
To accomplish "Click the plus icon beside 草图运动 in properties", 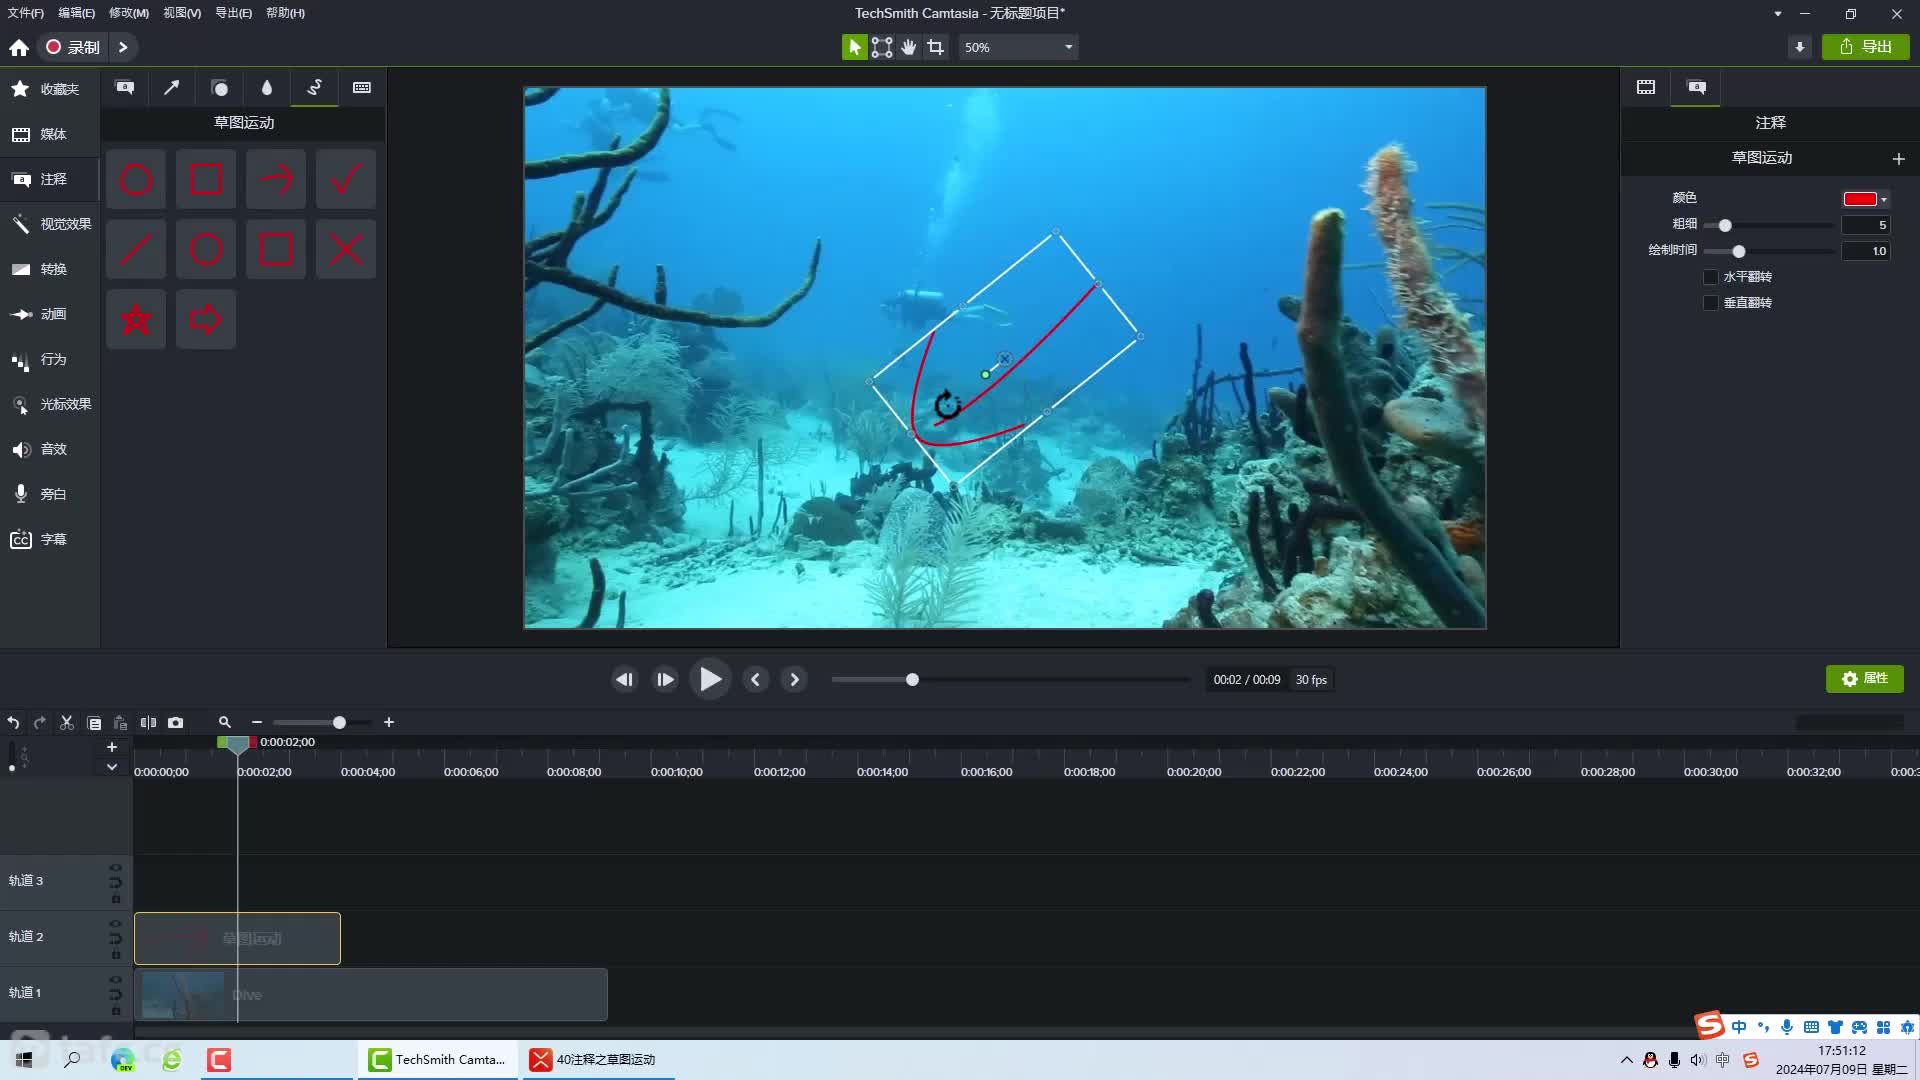I will pos(1899,158).
